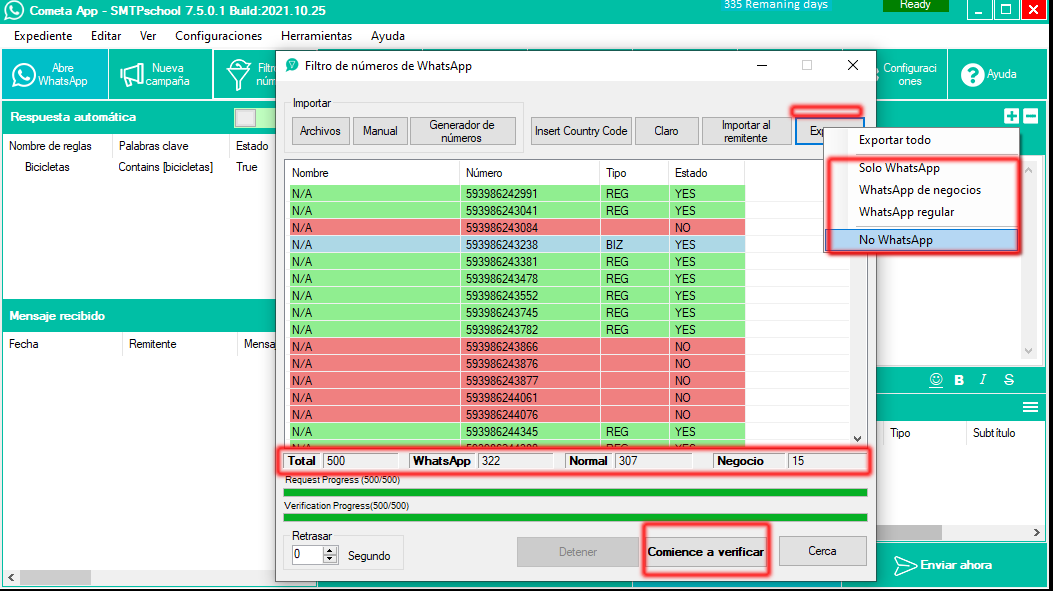Viewport: 1053px width, 591px height.
Task: Toggle strikethrough formatting (S)
Action: click(x=1009, y=380)
